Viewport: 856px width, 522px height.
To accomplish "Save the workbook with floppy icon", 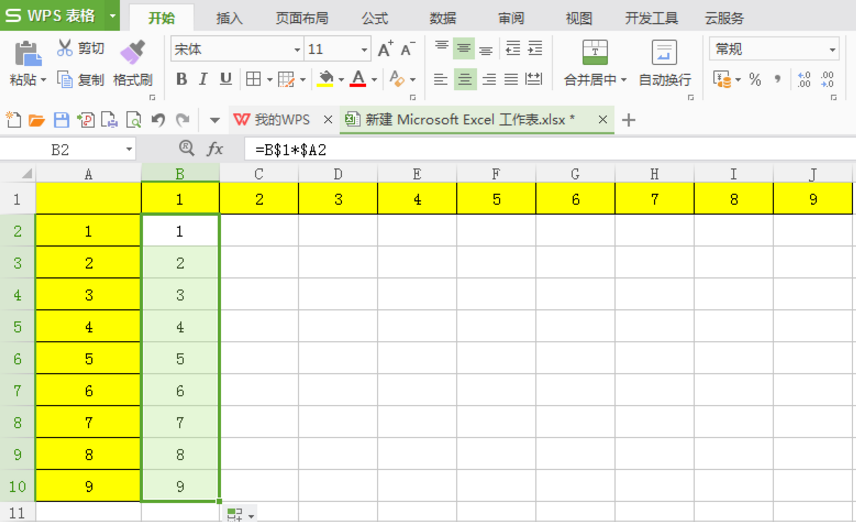I will tap(61, 120).
